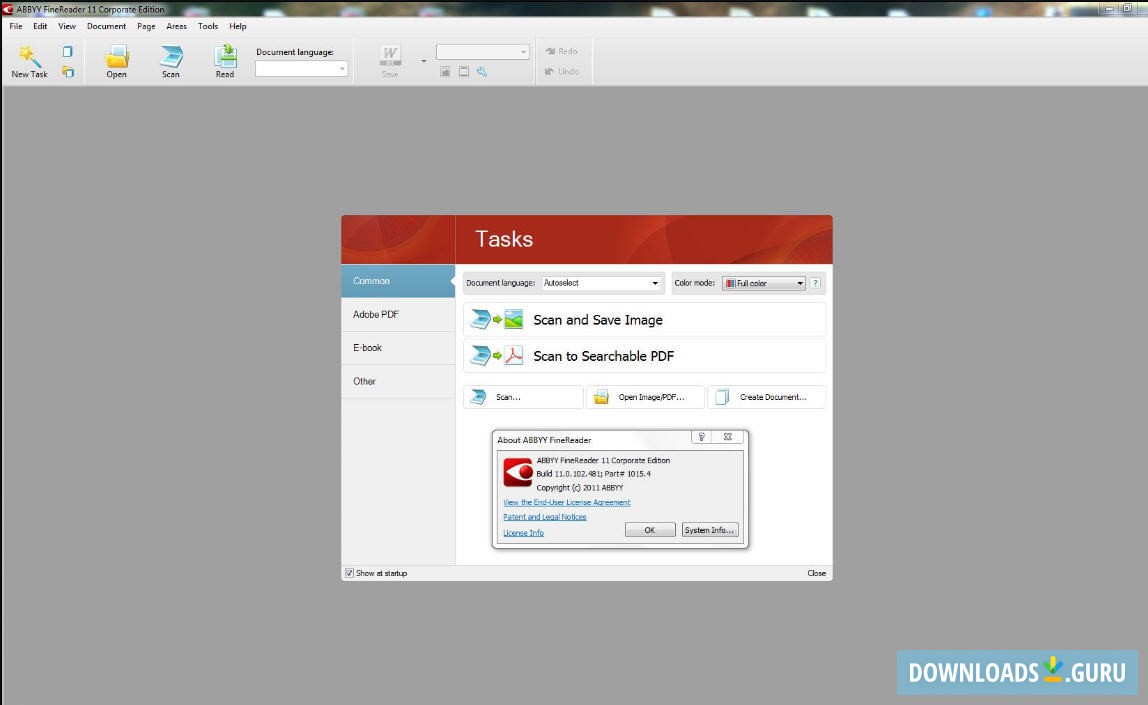Open the Document menu
1148x705 pixels.
click(106, 26)
